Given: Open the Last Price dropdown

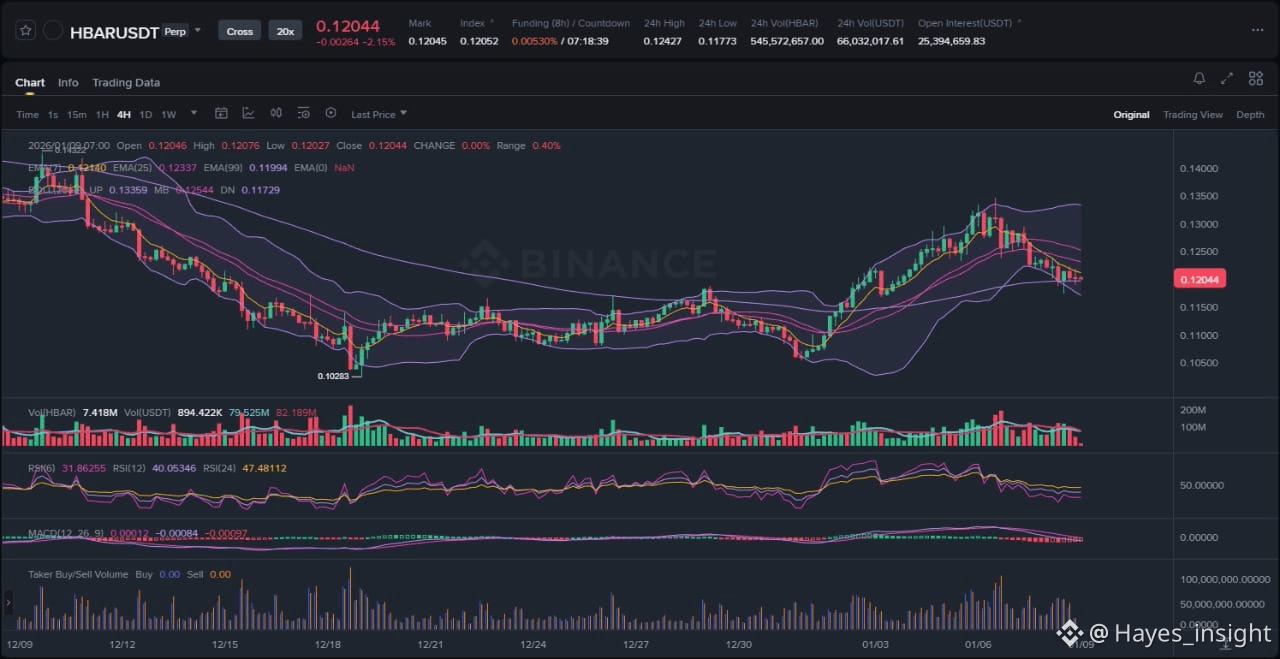Looking at the screenshot, I should [x=379, y=114].
